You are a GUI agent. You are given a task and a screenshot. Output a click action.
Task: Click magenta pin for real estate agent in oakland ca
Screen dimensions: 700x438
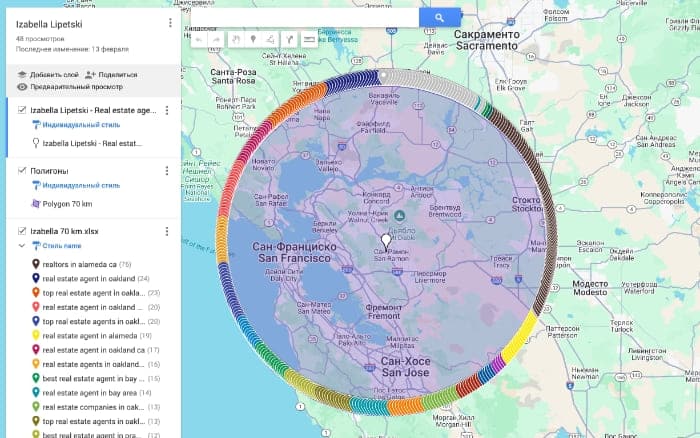pos(36,350)
